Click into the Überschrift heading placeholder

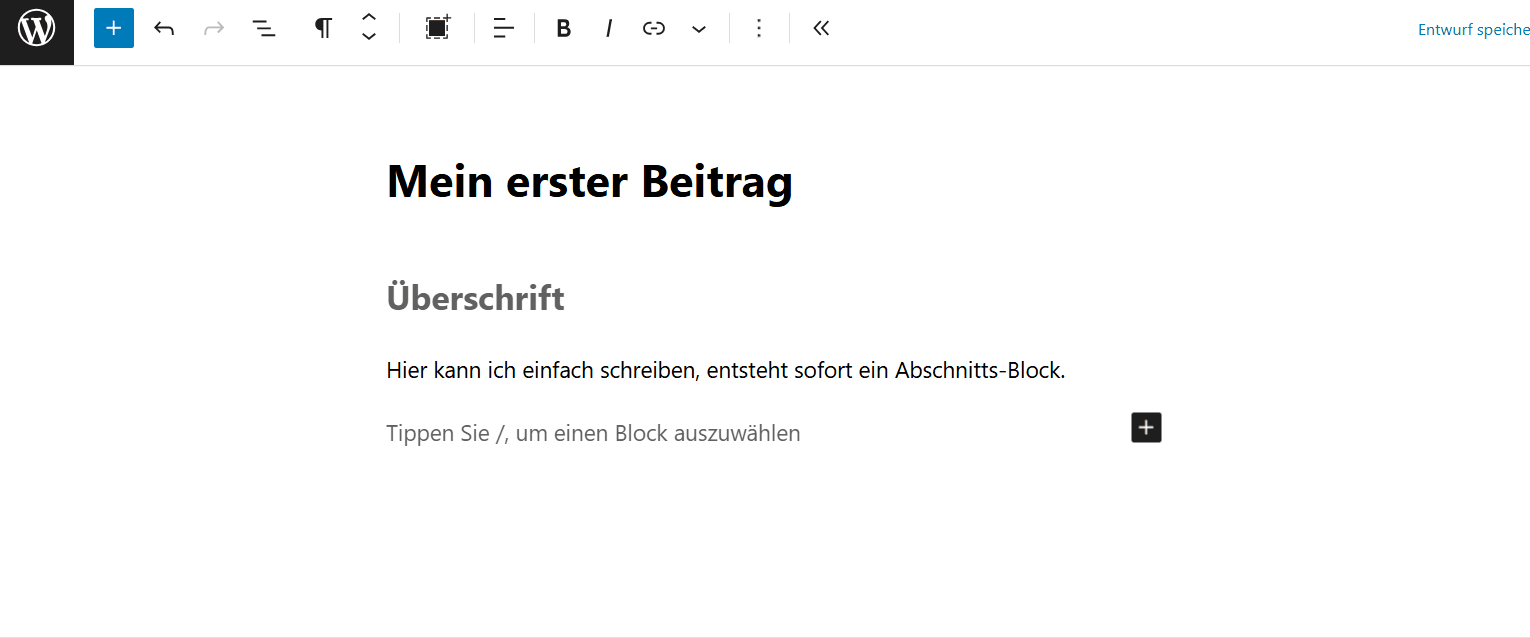click(x=476, y=298)
